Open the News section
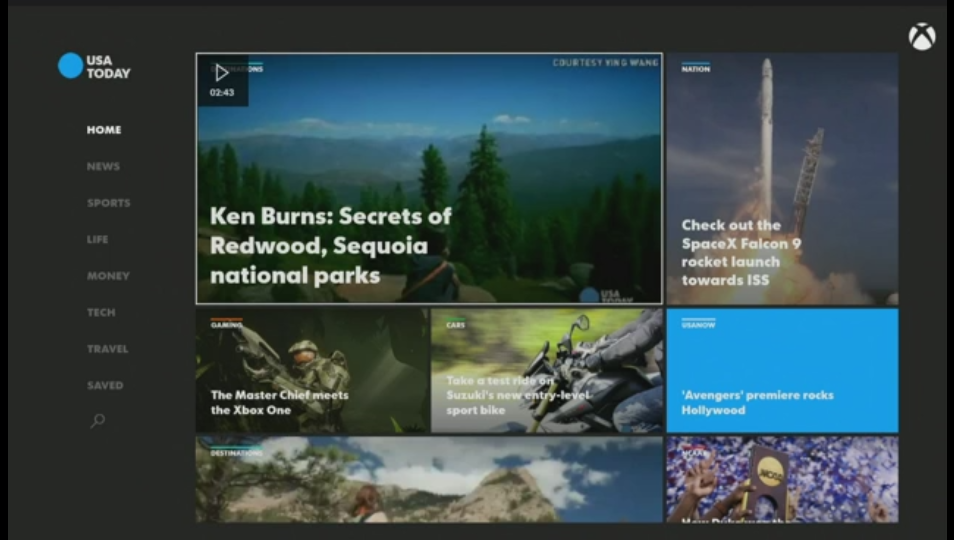The height and width of the screenshot is (540, 954). click(103, 167)
